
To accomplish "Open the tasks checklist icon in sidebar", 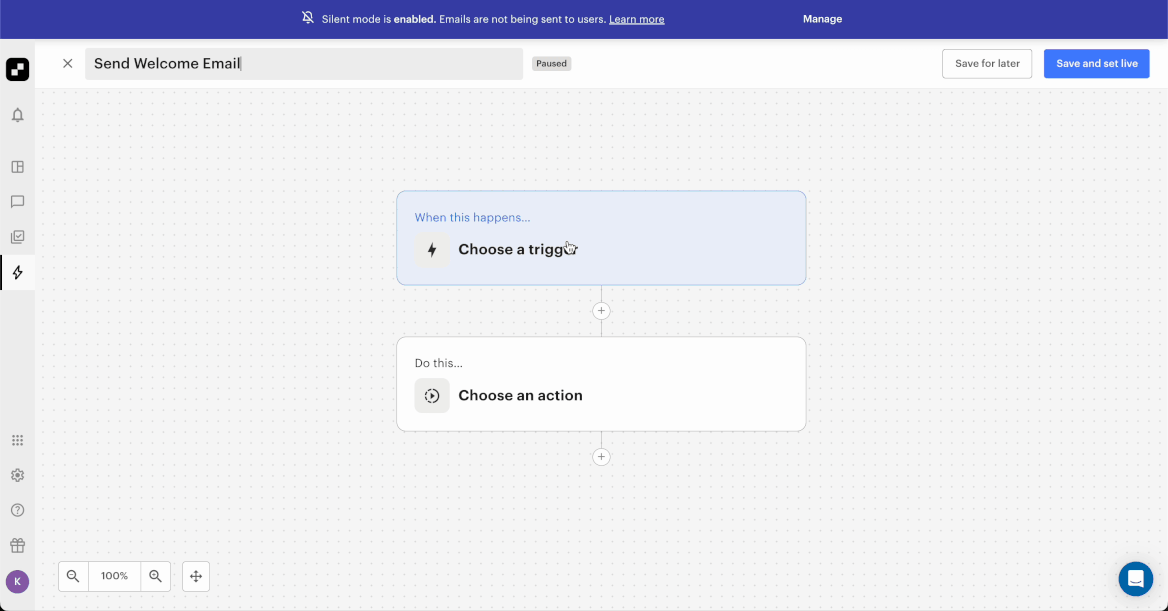I will coord(17,237).
